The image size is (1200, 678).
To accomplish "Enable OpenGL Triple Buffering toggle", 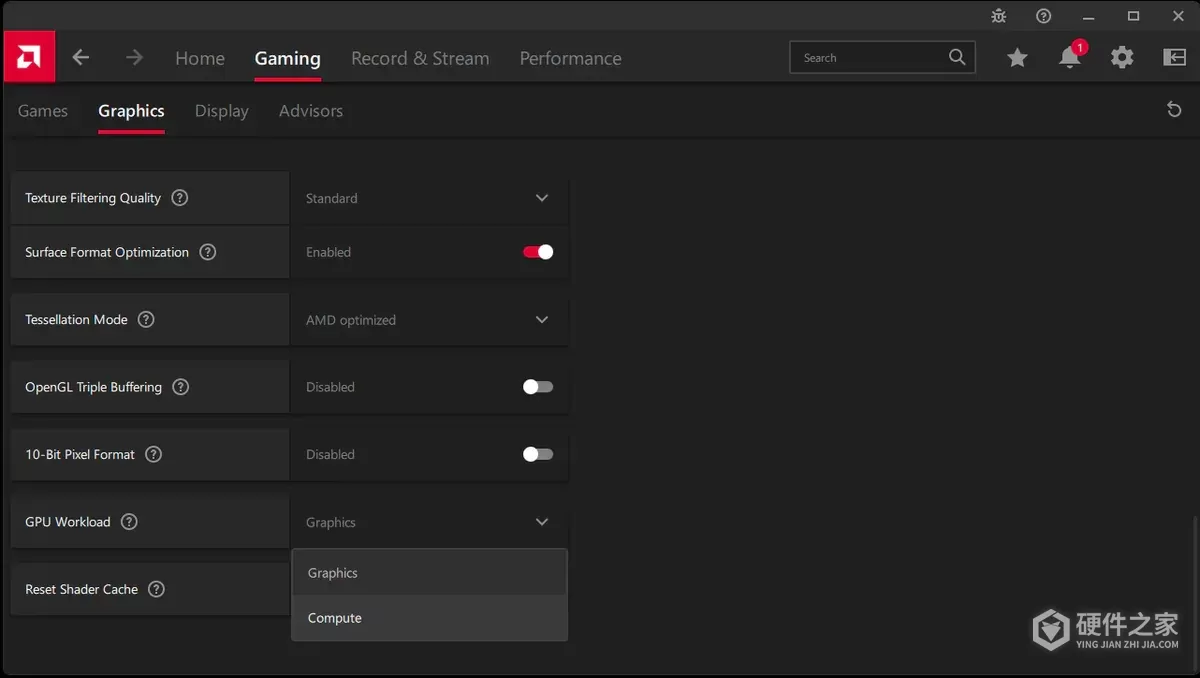I will pos(538,387).
